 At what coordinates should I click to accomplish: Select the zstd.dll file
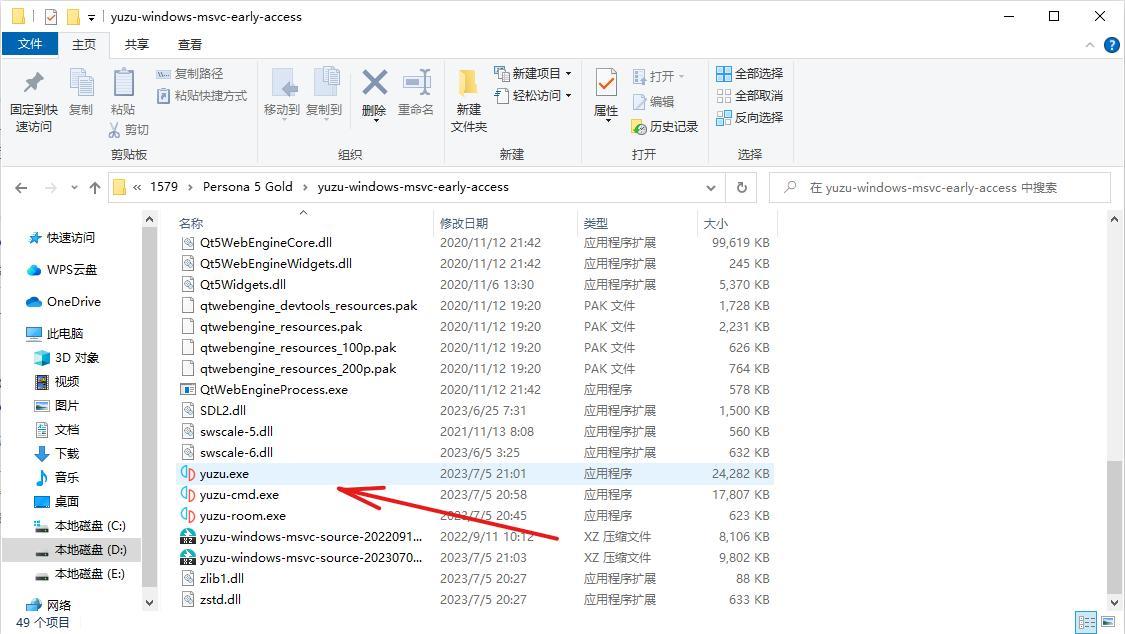coord(475,600)
